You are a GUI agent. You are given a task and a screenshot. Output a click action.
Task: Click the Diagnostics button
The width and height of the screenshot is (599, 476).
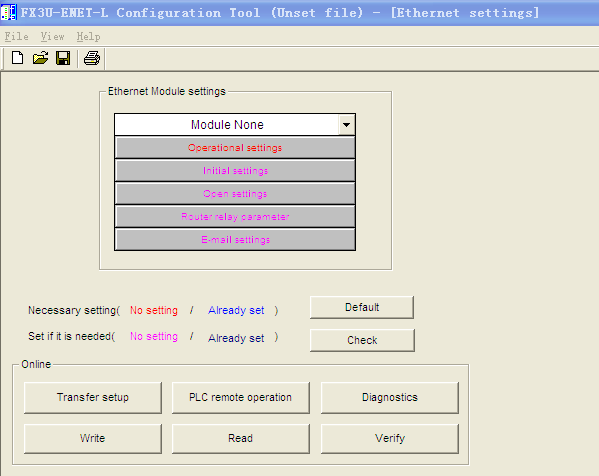click(x=390, y=397)
